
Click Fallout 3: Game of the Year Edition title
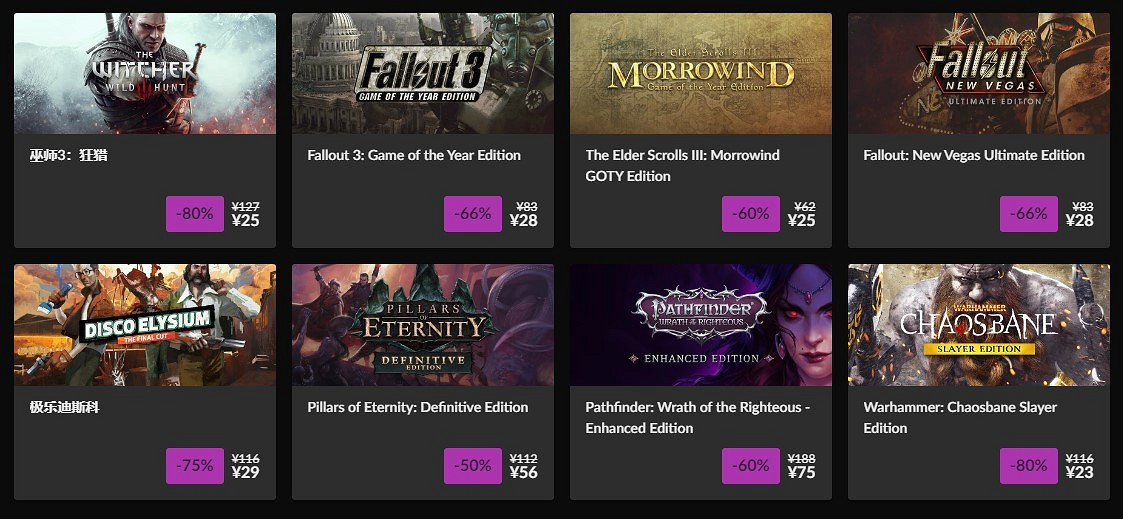tap(414, 155)
